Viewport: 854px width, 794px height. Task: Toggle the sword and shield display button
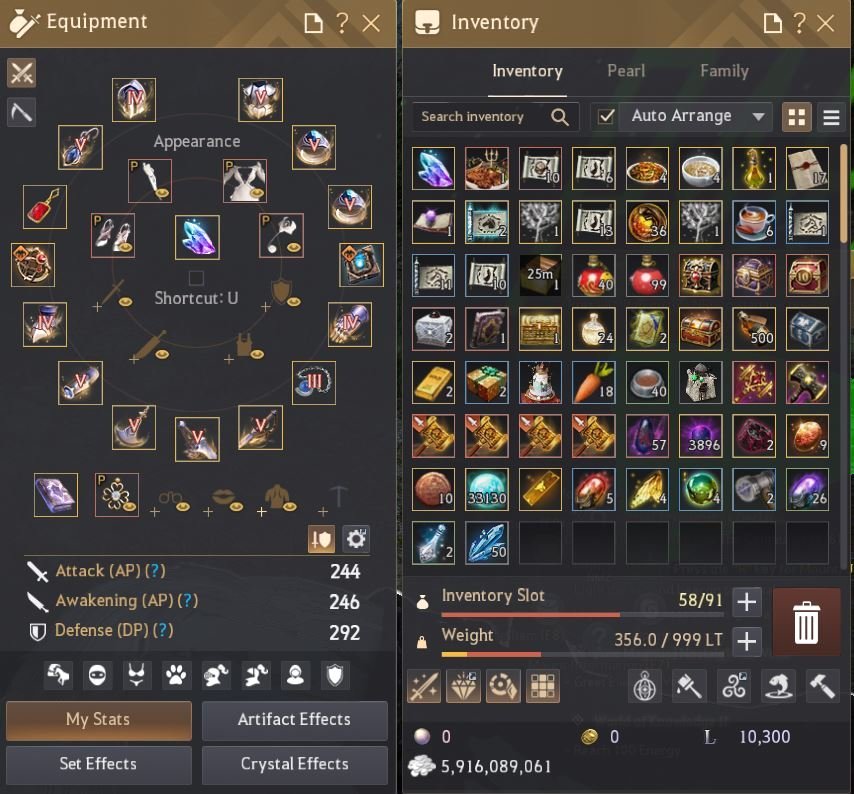coord(321,539)
